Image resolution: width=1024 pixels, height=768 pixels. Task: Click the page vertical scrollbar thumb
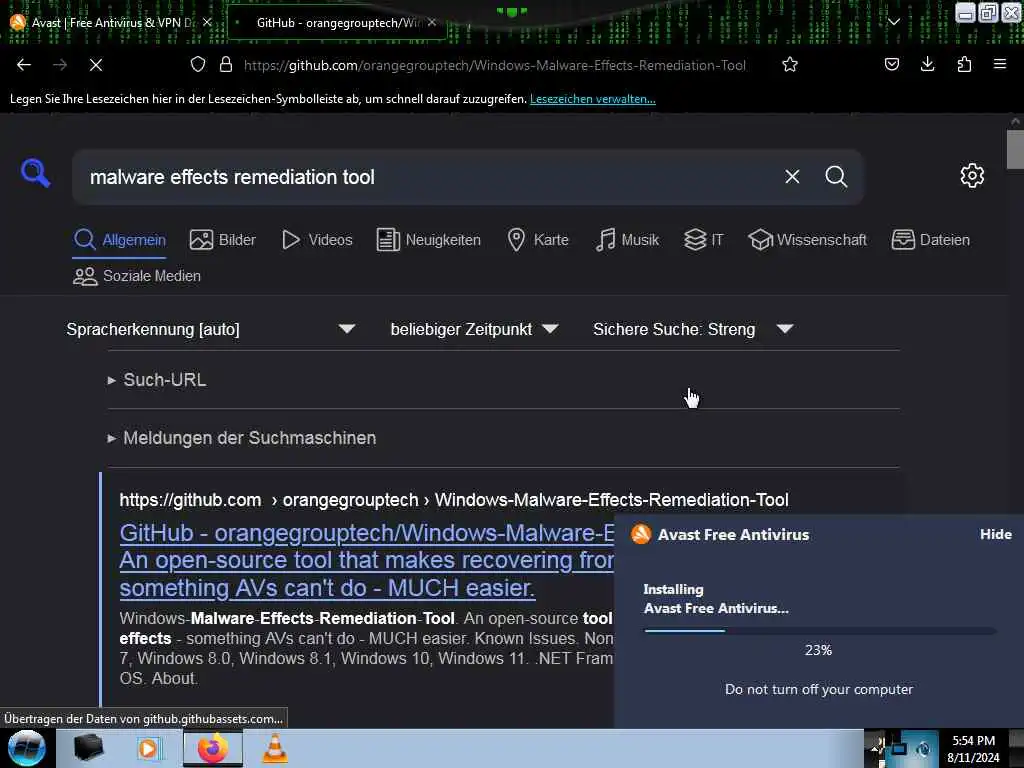[1015, 149]
